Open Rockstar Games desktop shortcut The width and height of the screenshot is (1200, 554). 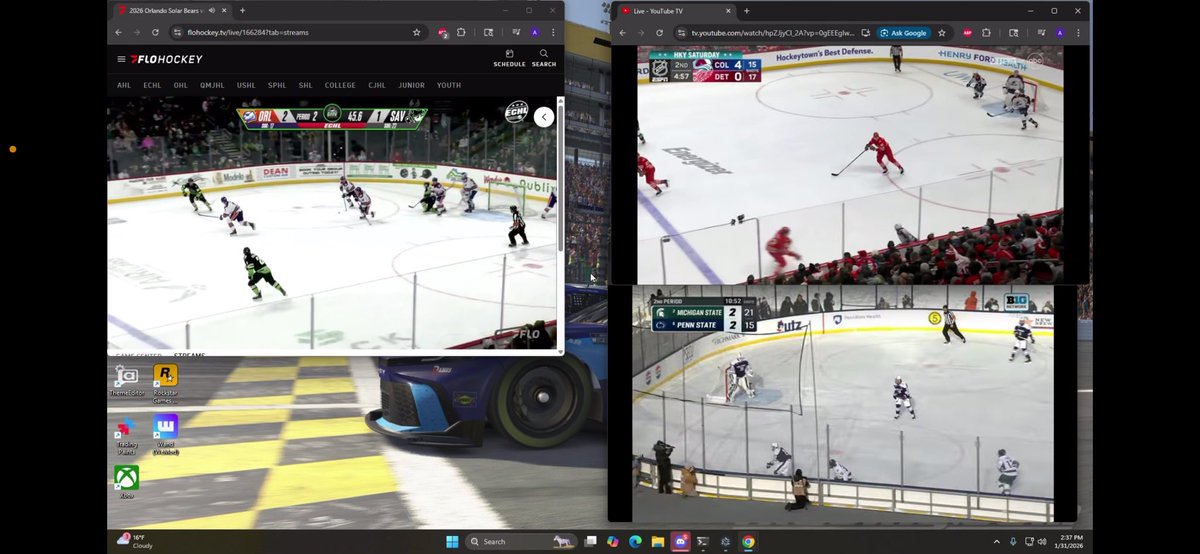point(166,383)
